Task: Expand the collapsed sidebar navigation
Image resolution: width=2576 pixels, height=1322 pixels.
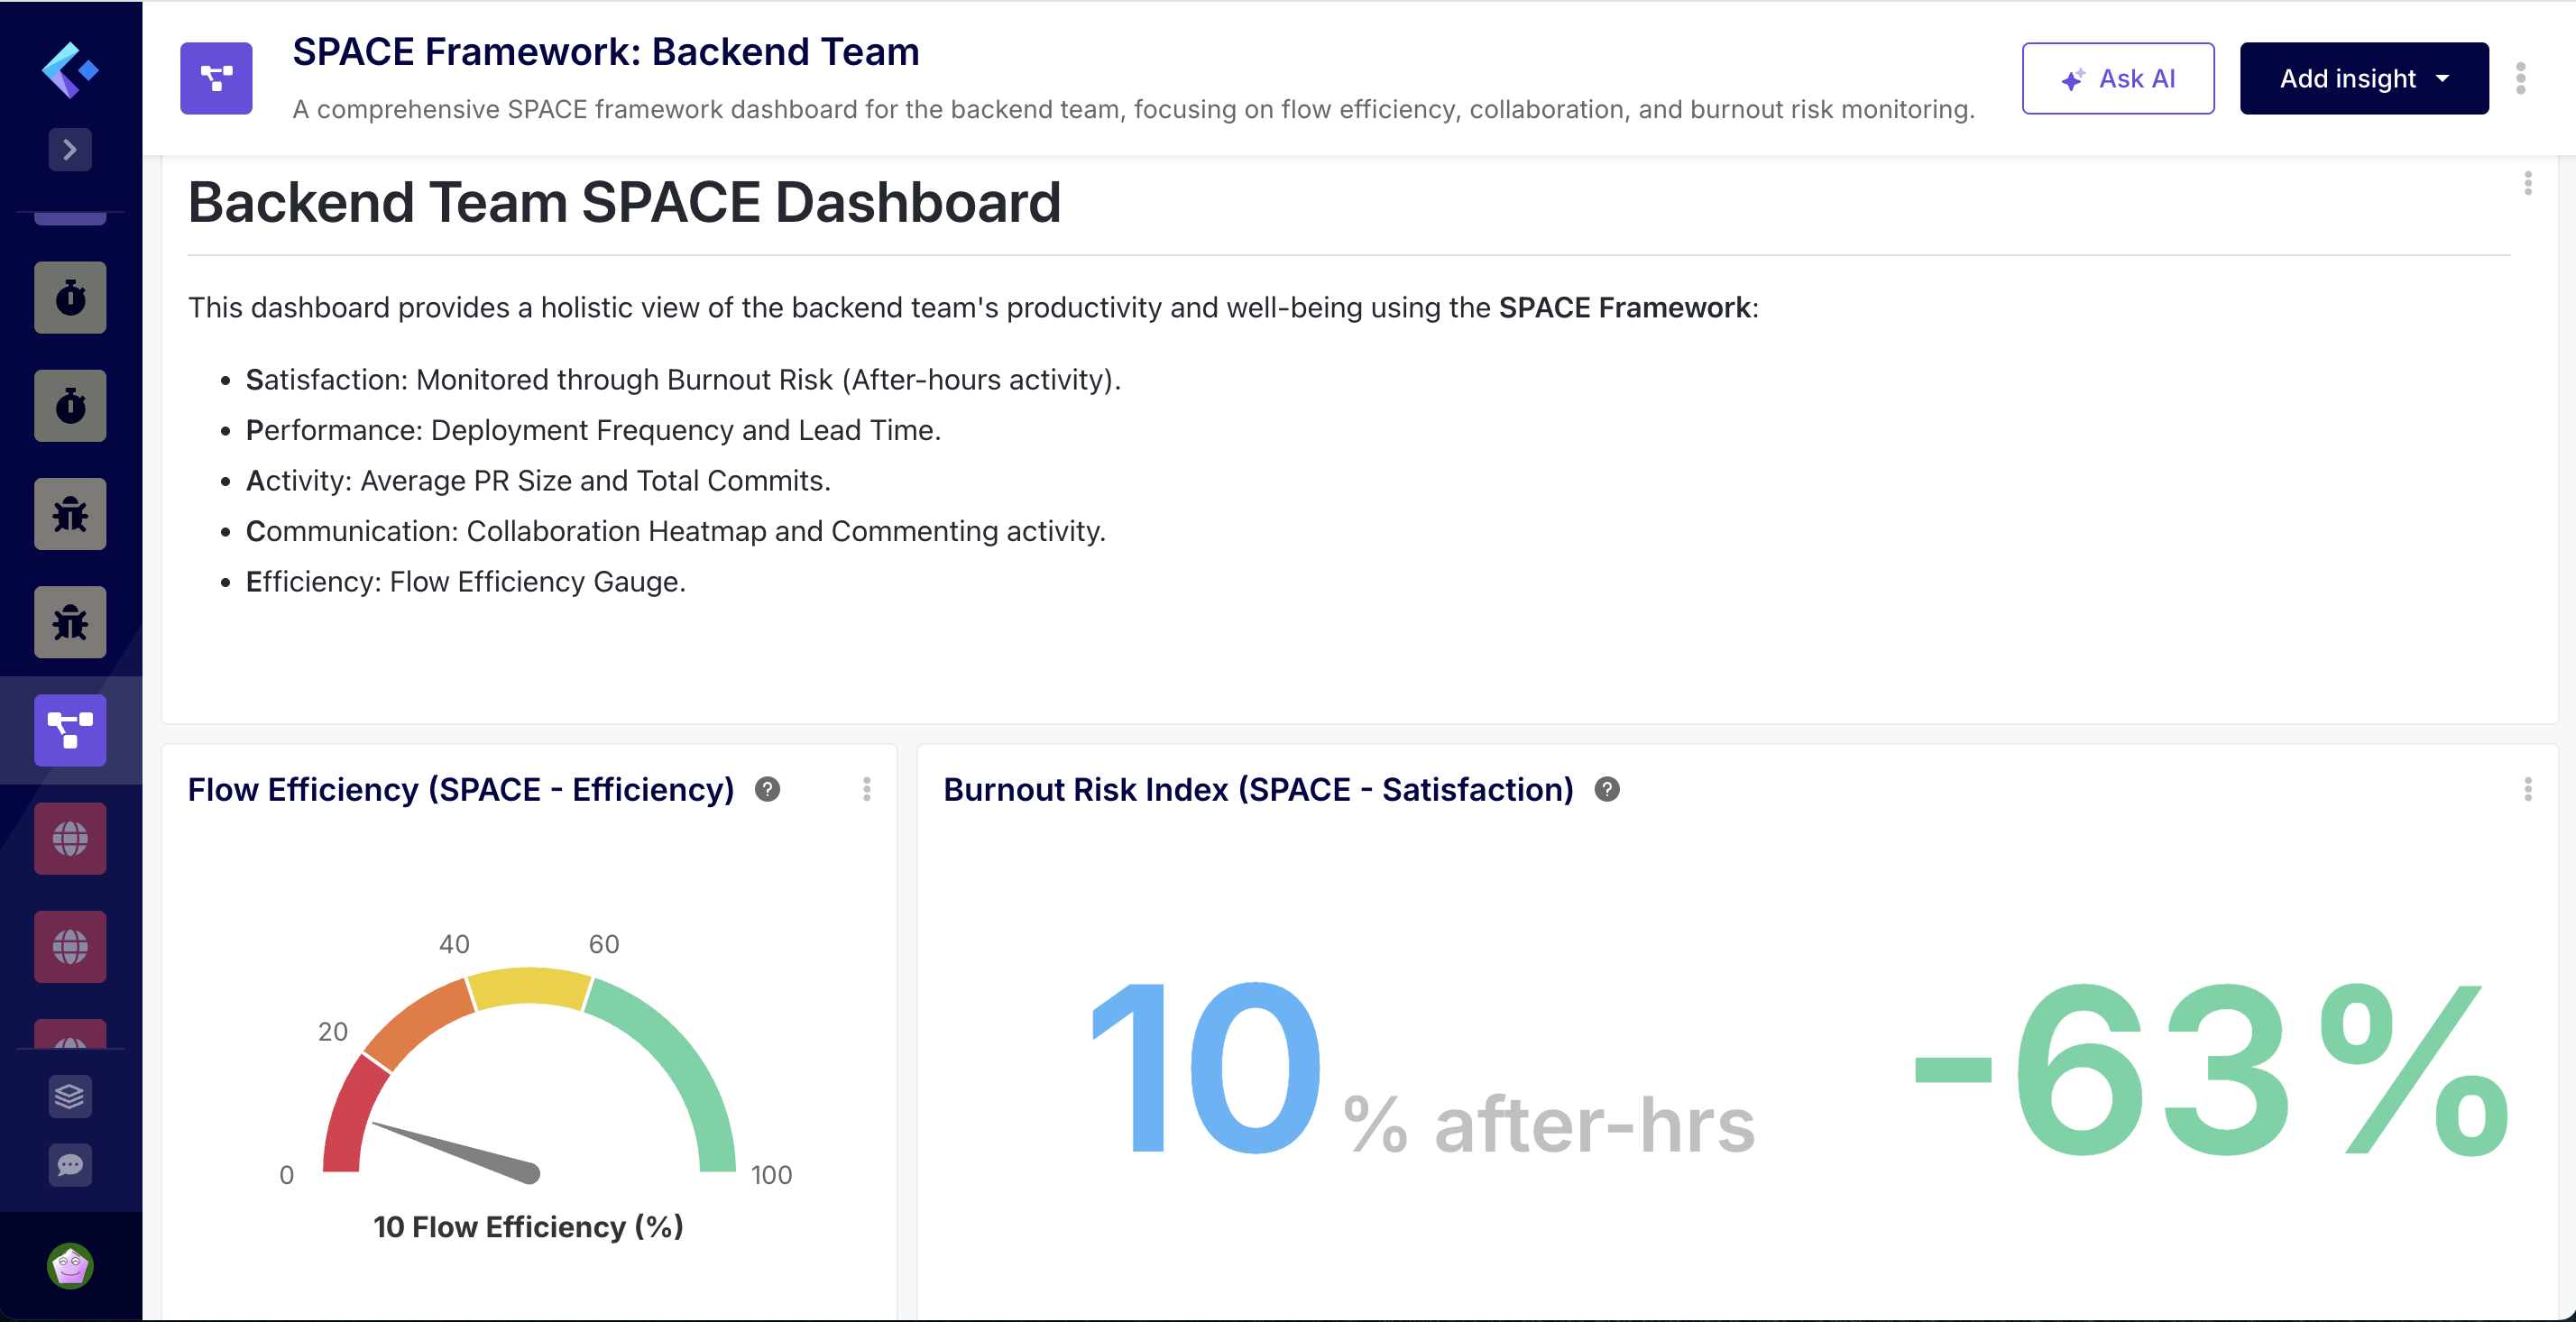Action: point(69,149)
